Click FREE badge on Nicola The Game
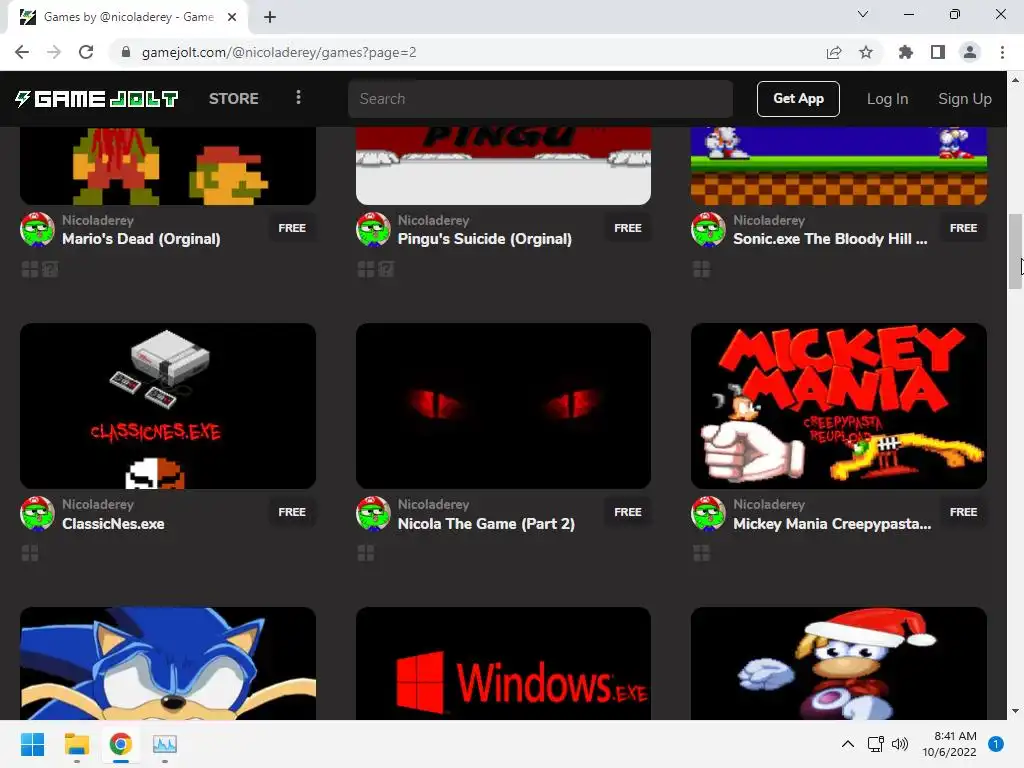The width and height of the screenshot is (1024, 768). coord(628,512)
